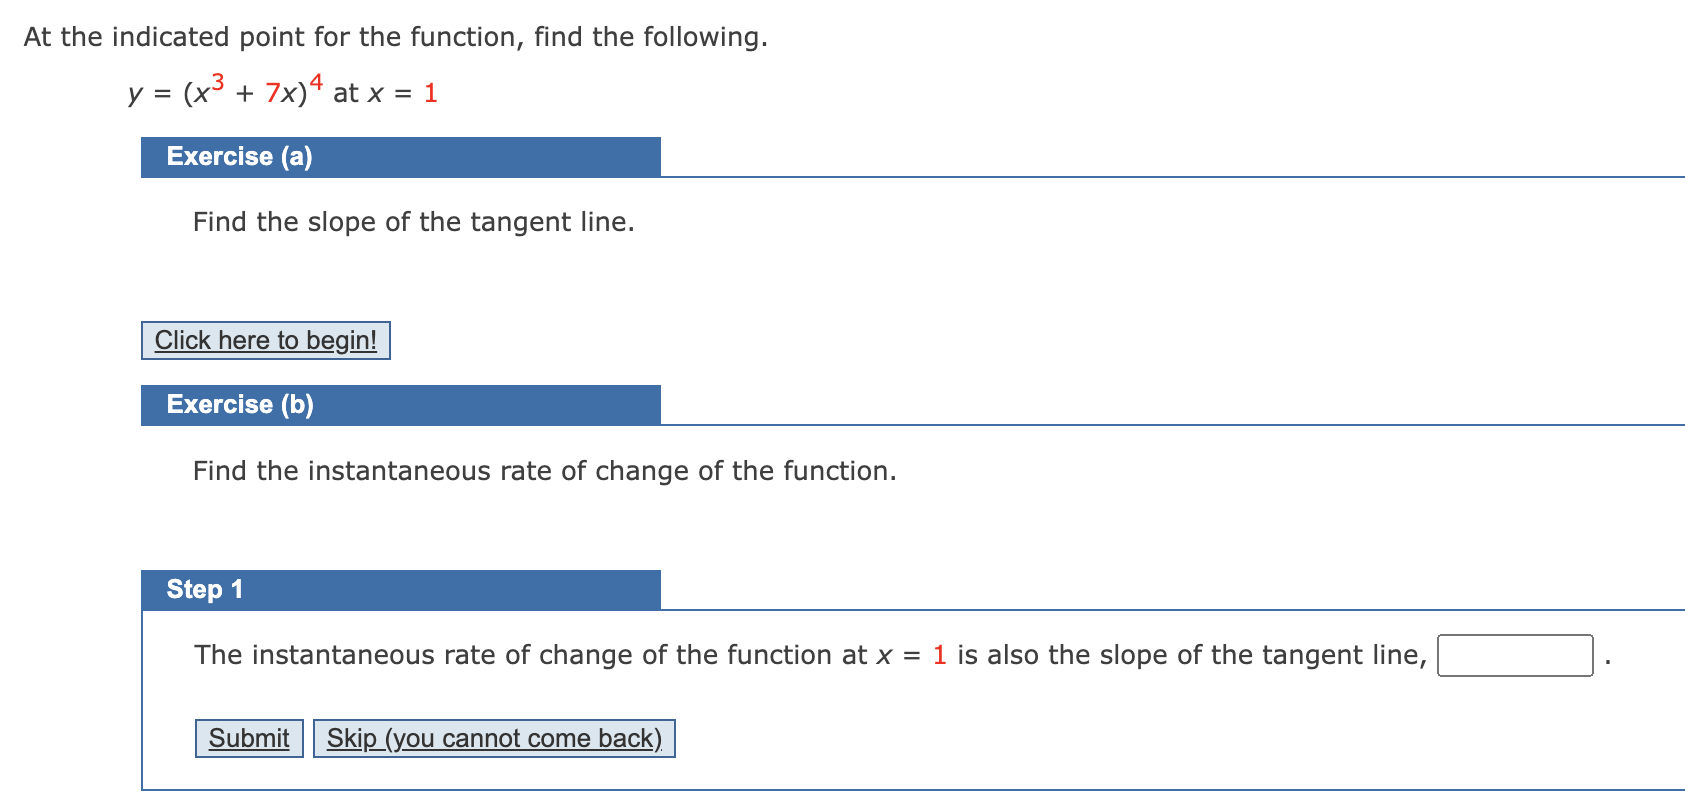1685x803 pixels.
Task: Click the problem statement at top of page
Action: [395, 37]
